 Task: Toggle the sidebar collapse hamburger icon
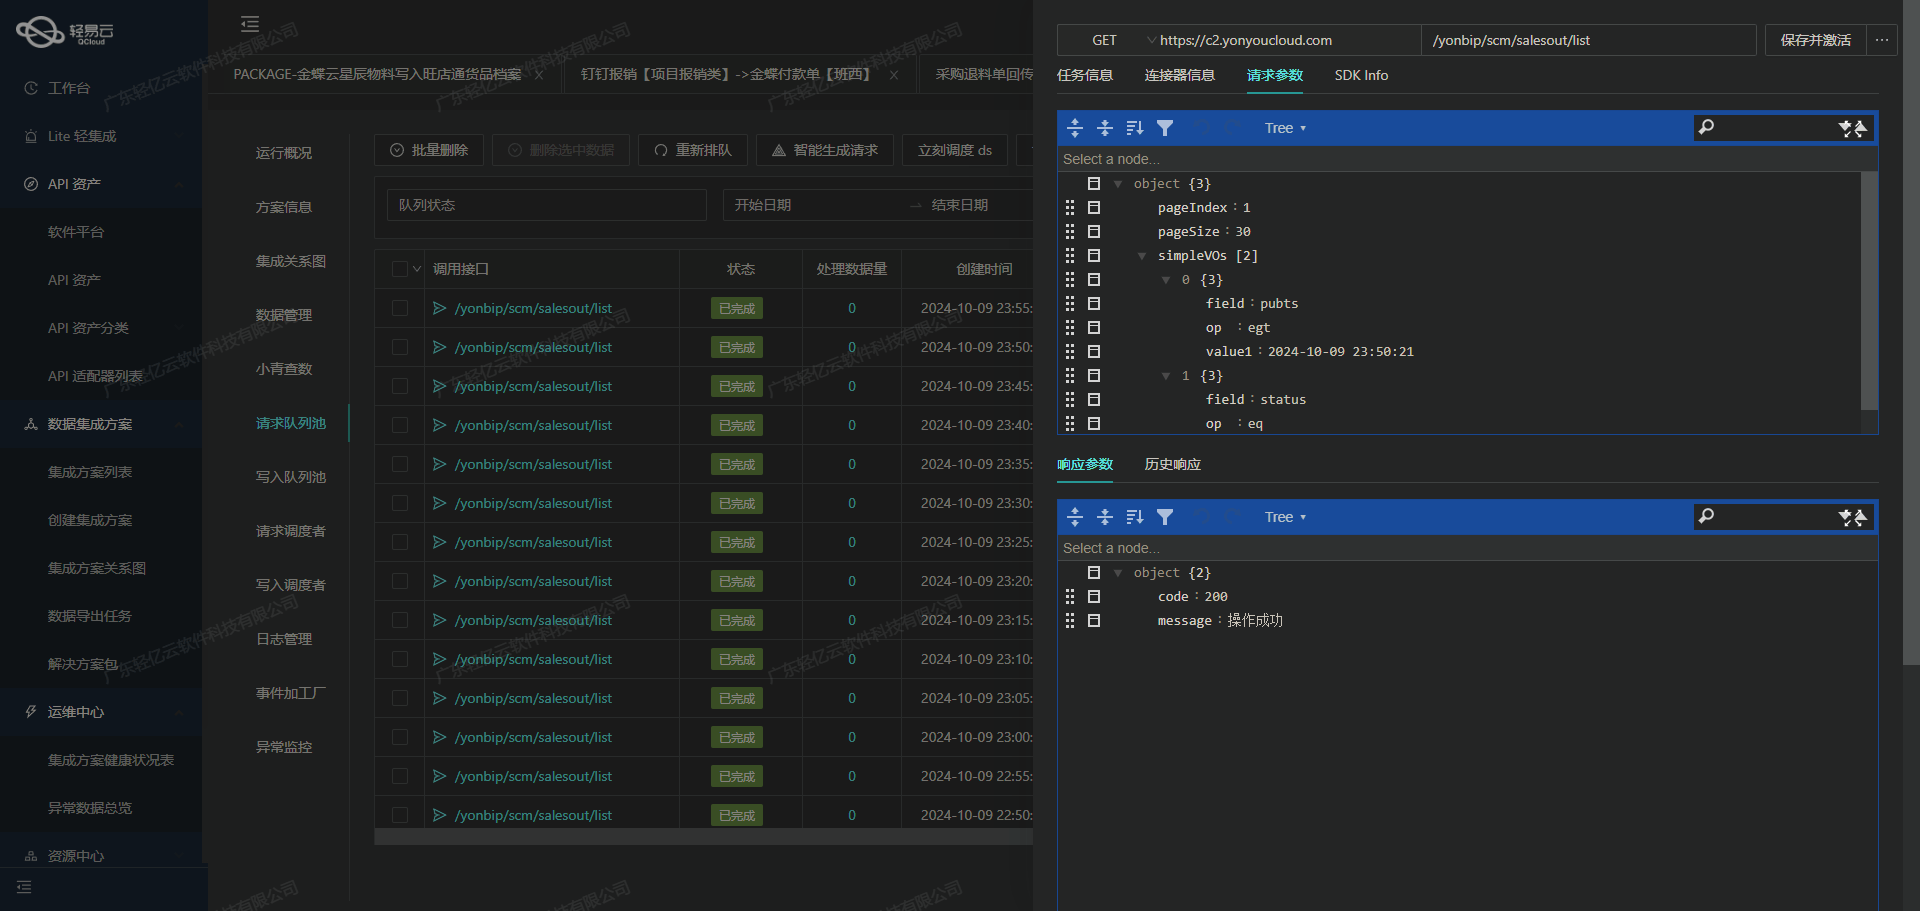[x=250, y=24]
